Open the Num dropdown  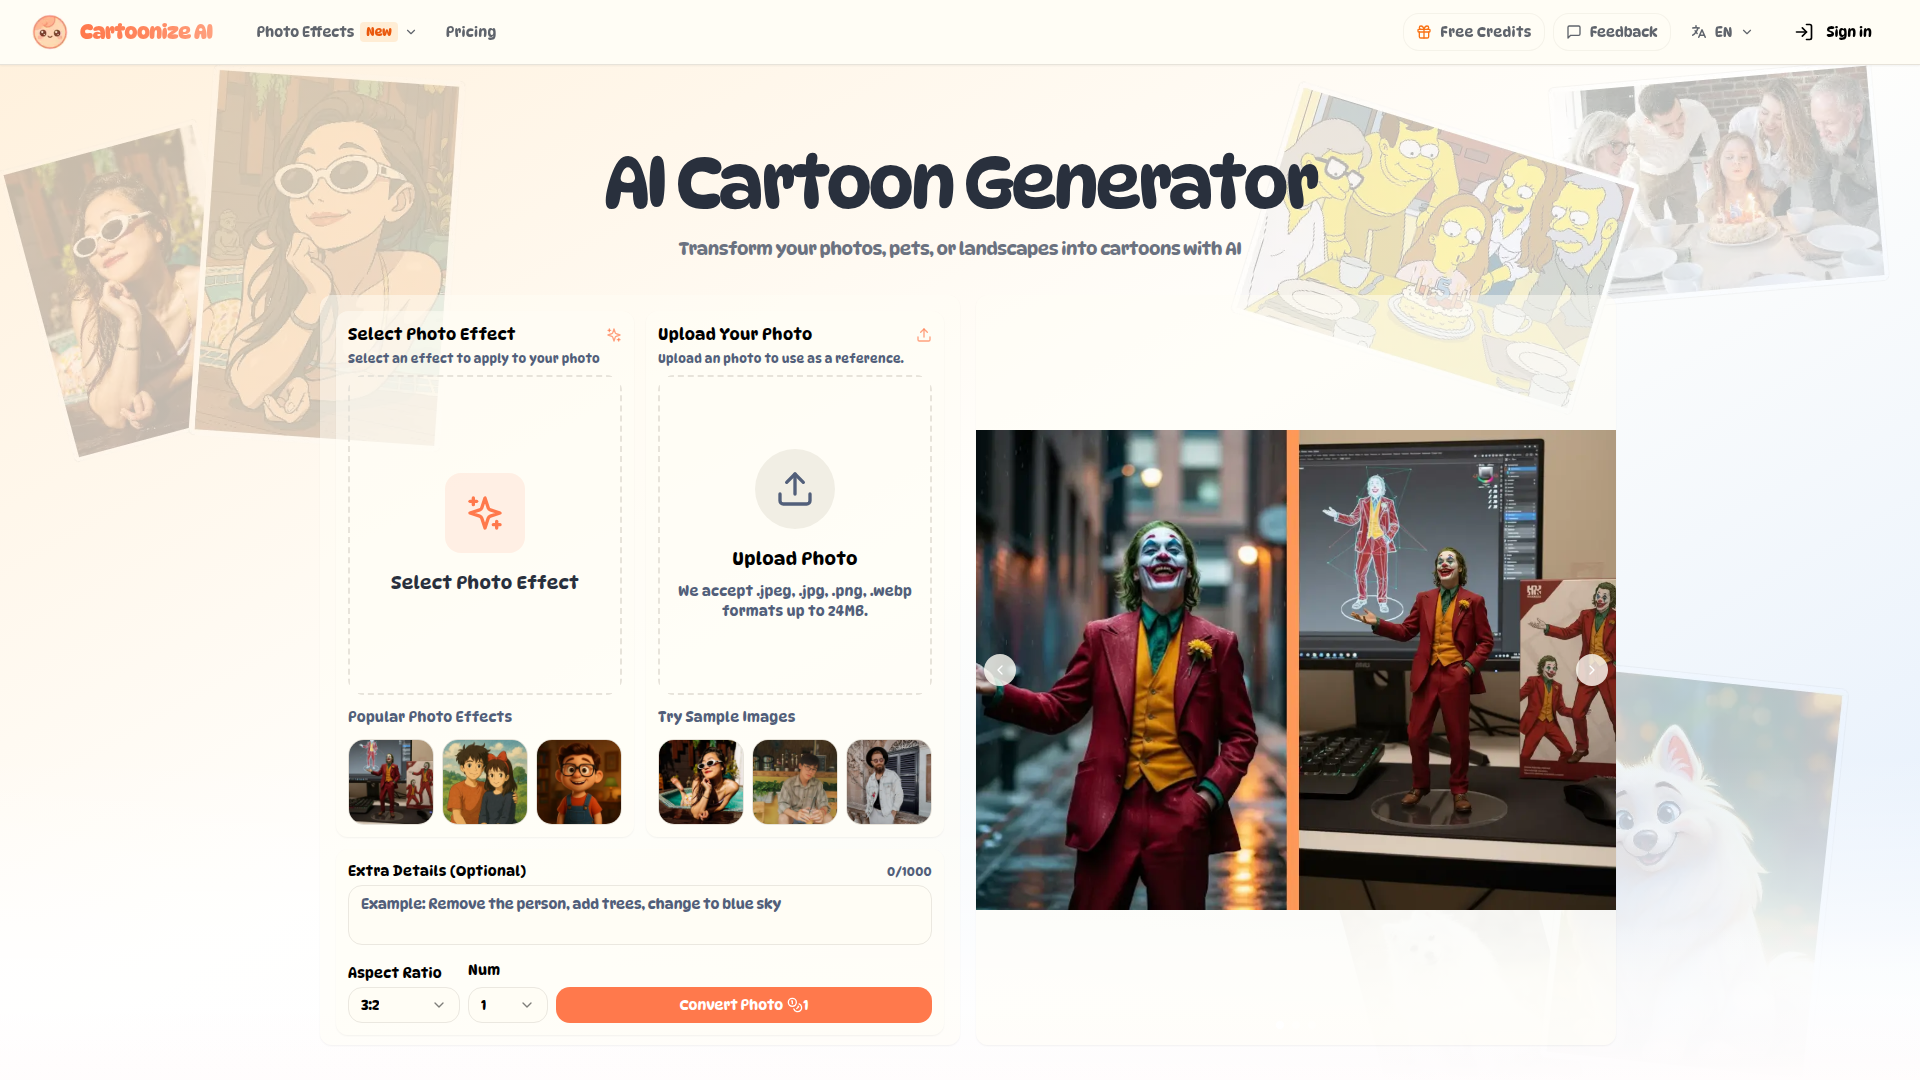point(508,1005)
